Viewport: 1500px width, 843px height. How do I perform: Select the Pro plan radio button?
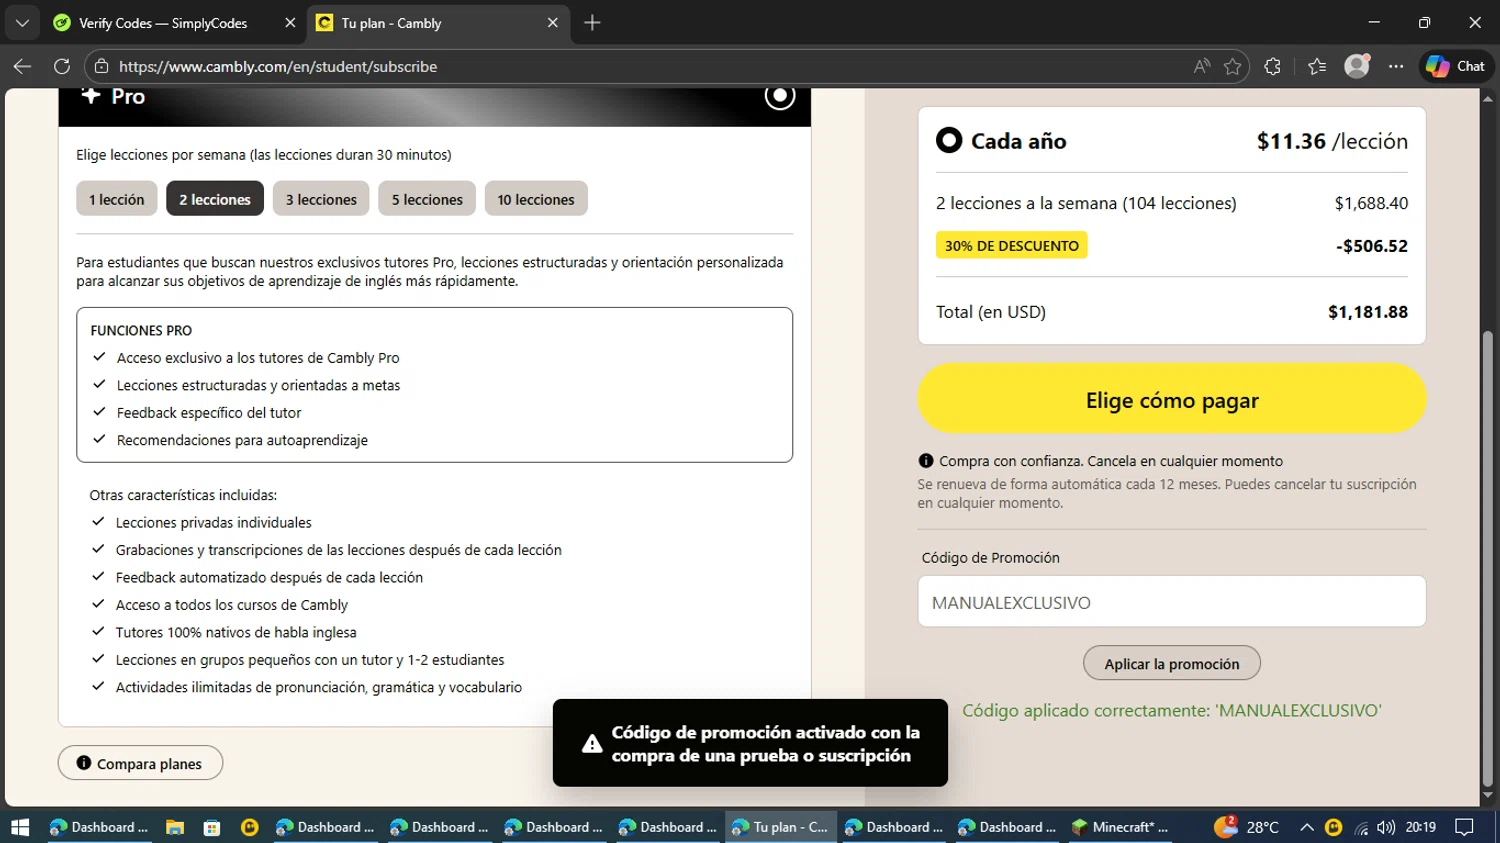click(x=780, y=96)
